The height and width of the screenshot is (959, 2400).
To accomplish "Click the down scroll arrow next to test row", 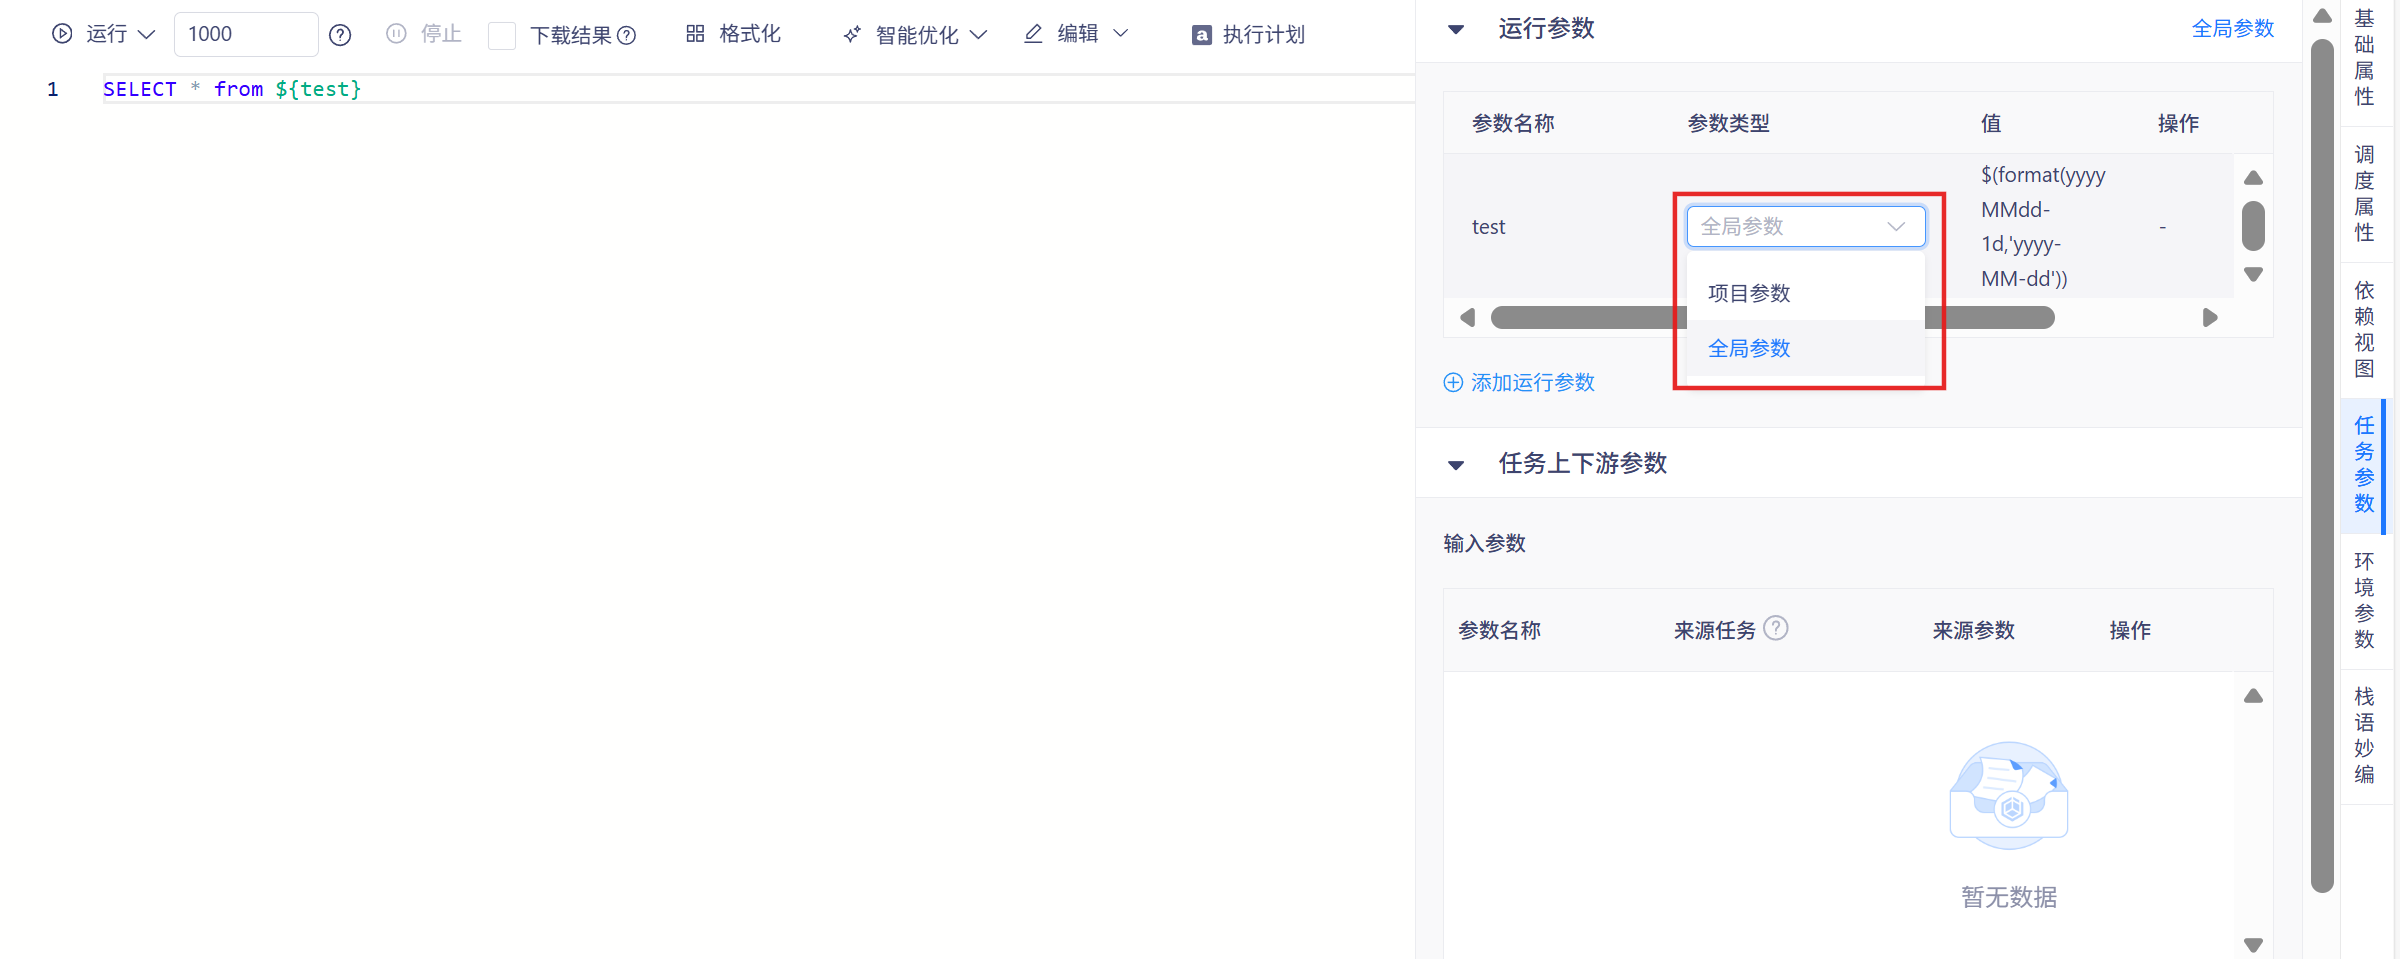I will 2253,274.
